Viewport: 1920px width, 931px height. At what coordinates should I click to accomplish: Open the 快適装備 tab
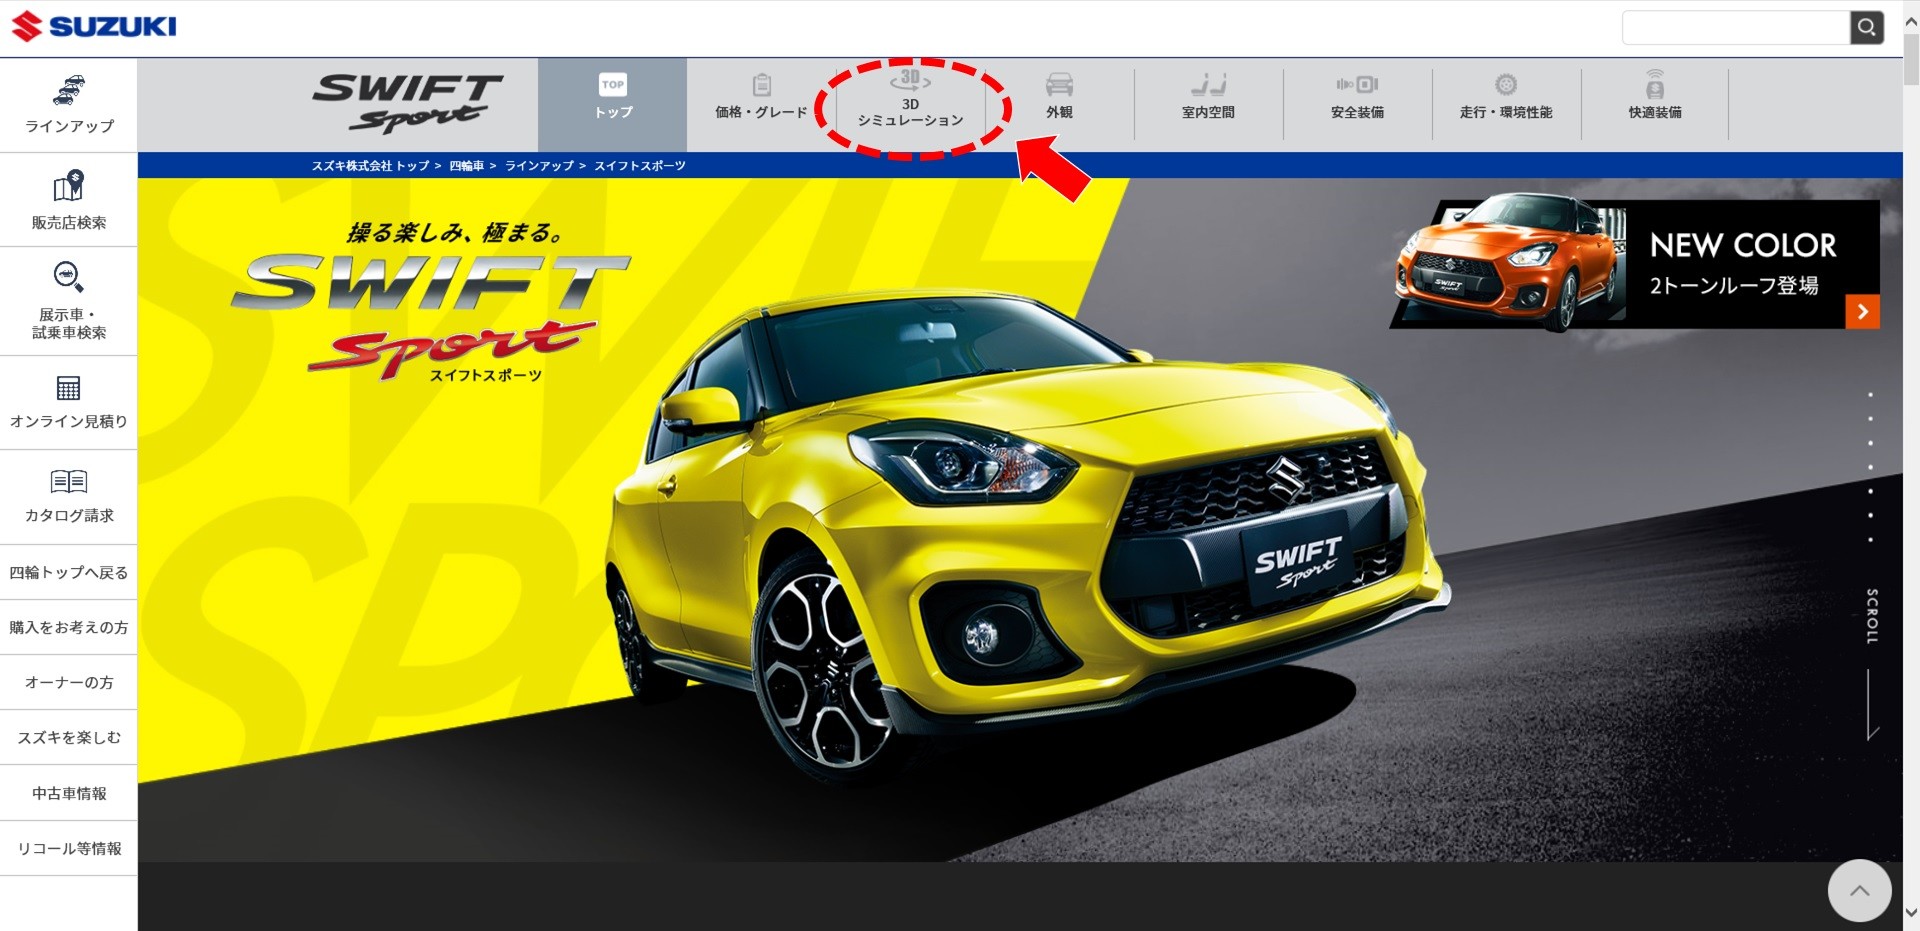tap(1655, 104)
